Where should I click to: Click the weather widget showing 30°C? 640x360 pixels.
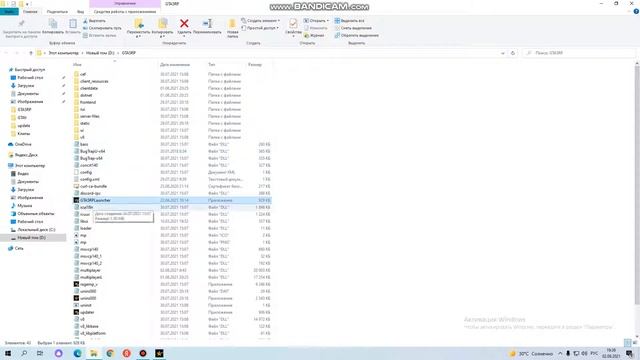pos(531,353)
